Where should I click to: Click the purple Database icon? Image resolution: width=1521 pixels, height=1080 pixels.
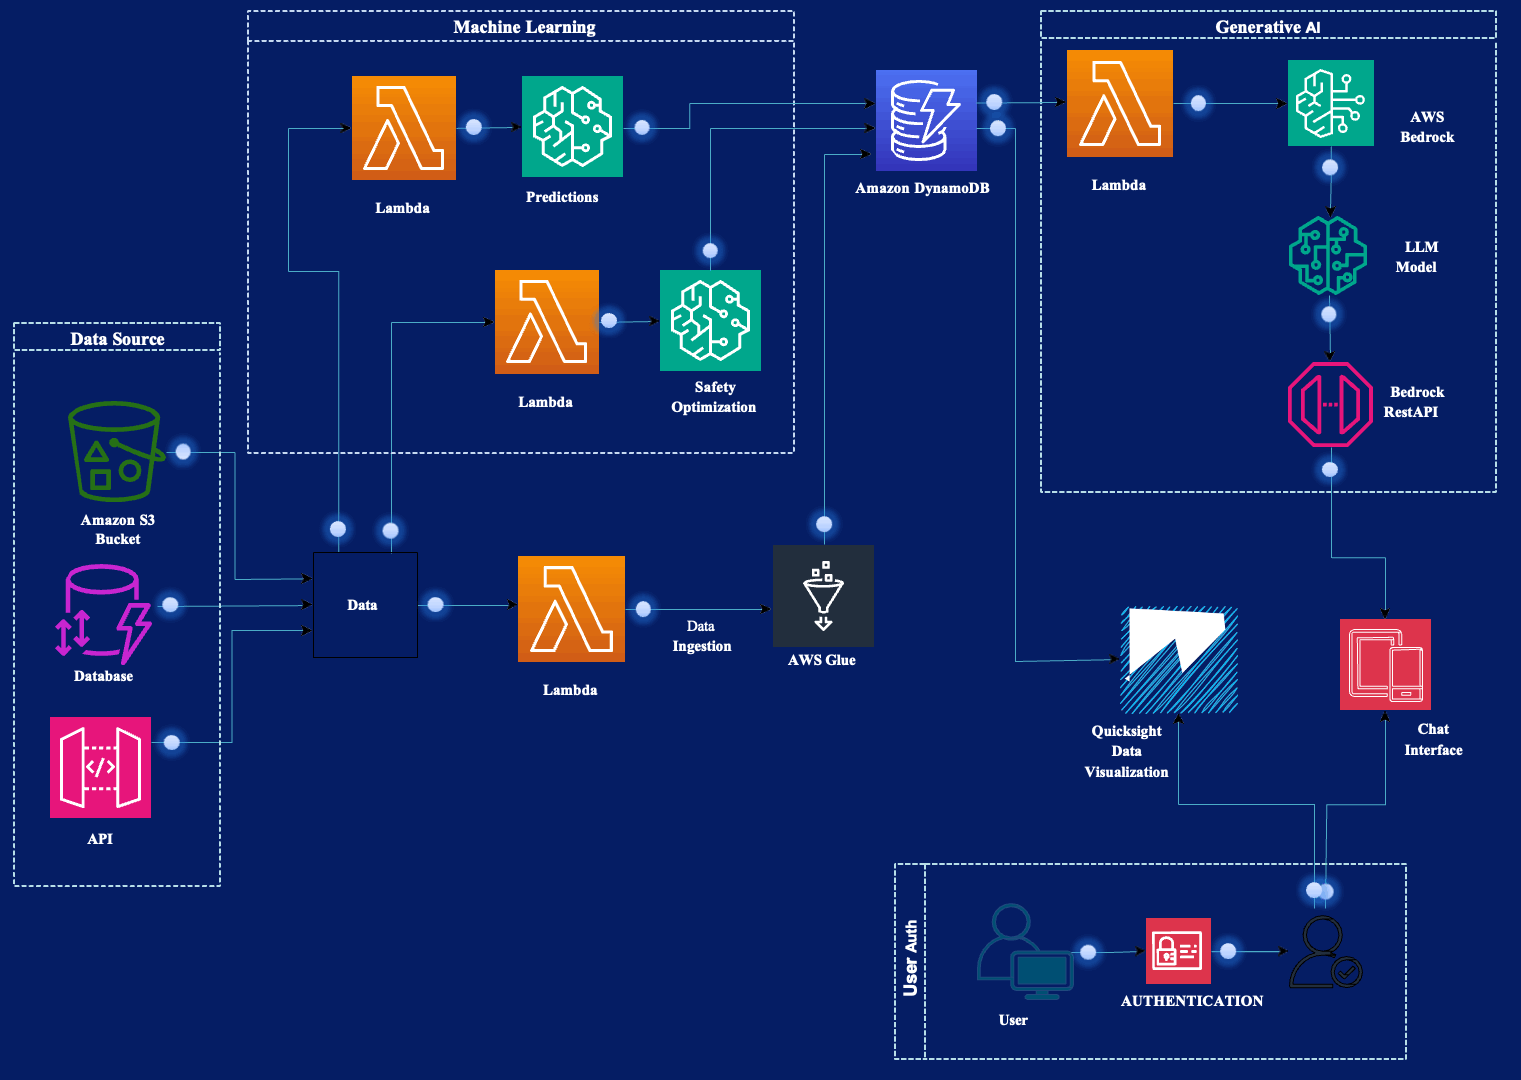[103, 614]
